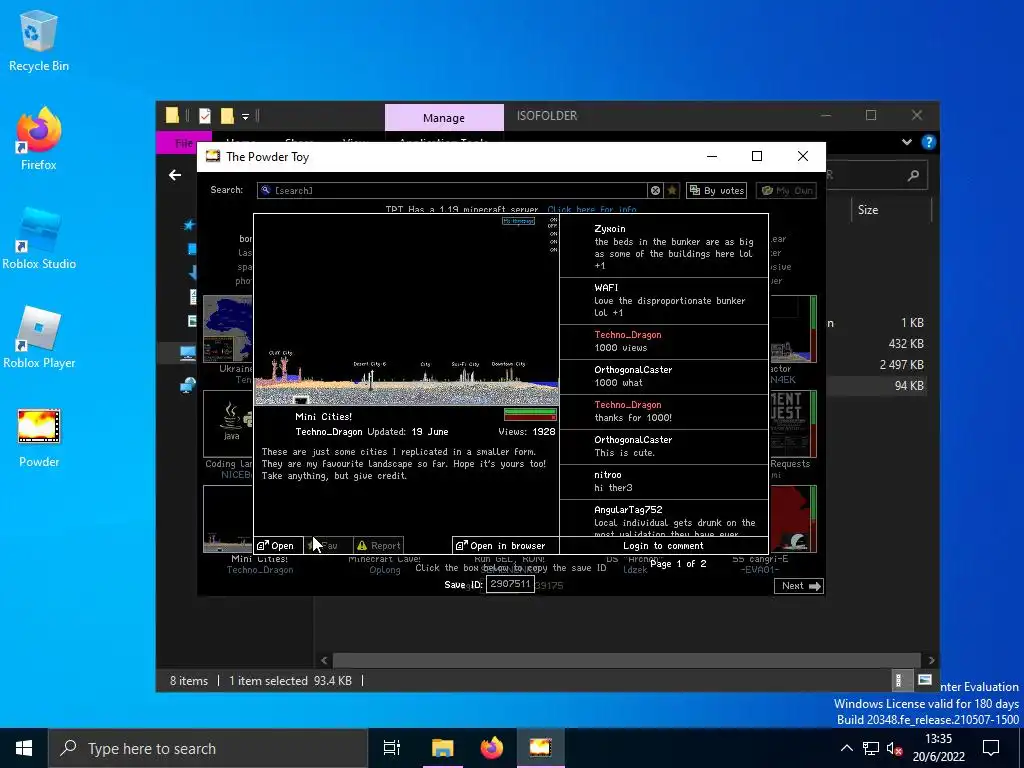1024x768 pixels.
Task: Select the file row sized 432 KB
Action: pos(876,344)
